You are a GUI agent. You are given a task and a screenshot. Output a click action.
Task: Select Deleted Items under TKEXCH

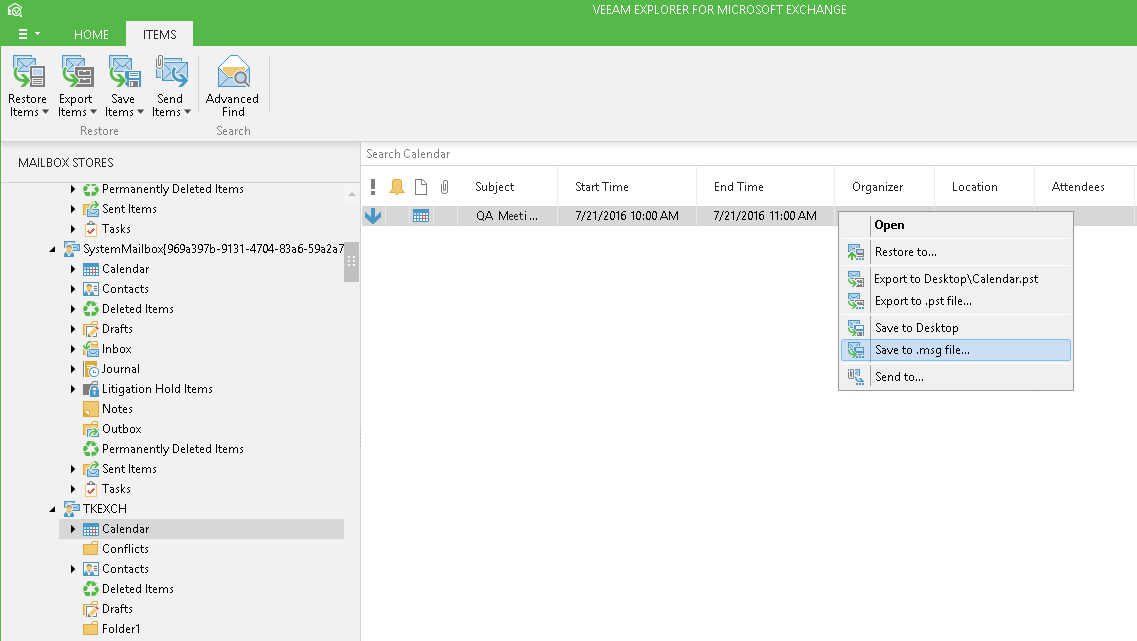click(x=138, y=589)
